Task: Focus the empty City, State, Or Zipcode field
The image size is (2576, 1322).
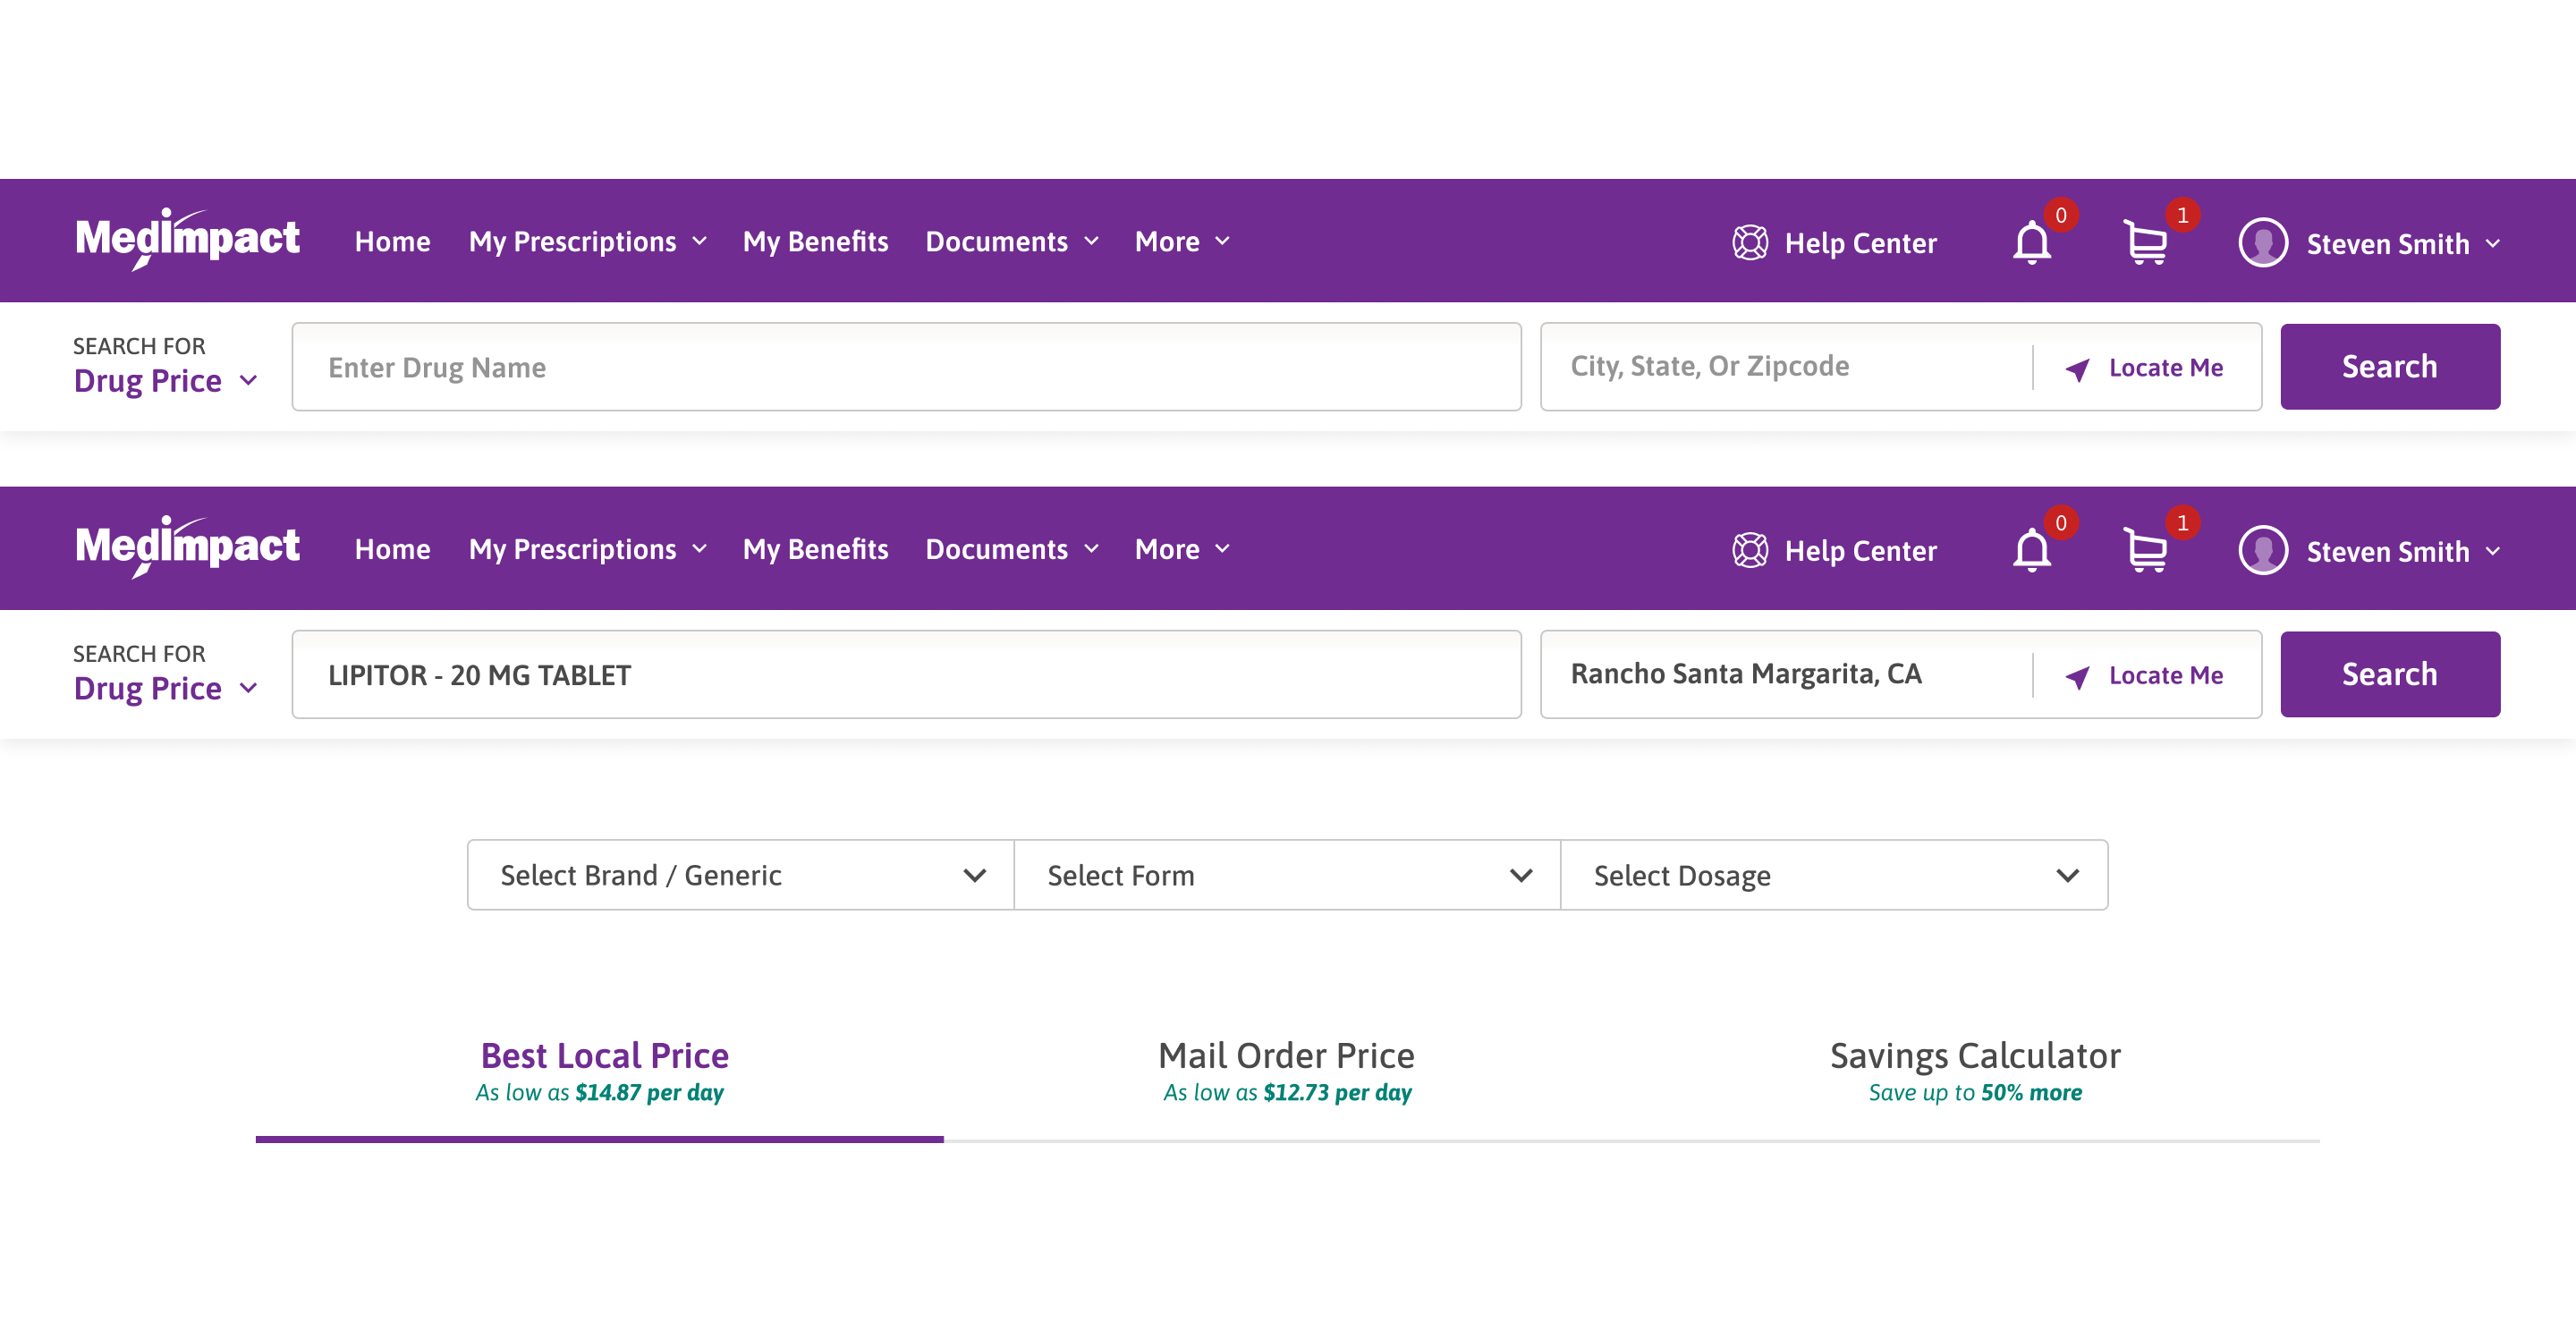Action: [1786, 367]
